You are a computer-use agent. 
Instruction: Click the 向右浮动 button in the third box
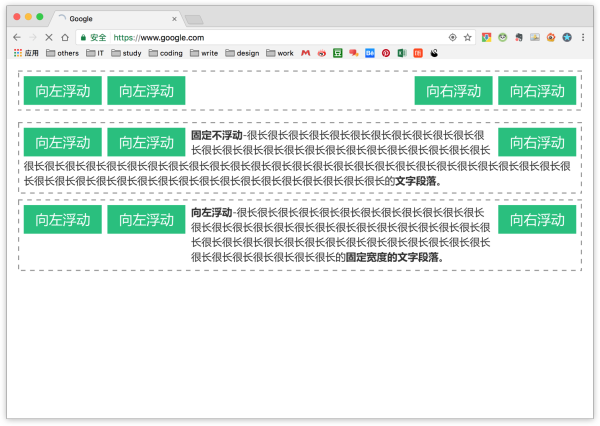pyautogui.click(x=537, y=220)
